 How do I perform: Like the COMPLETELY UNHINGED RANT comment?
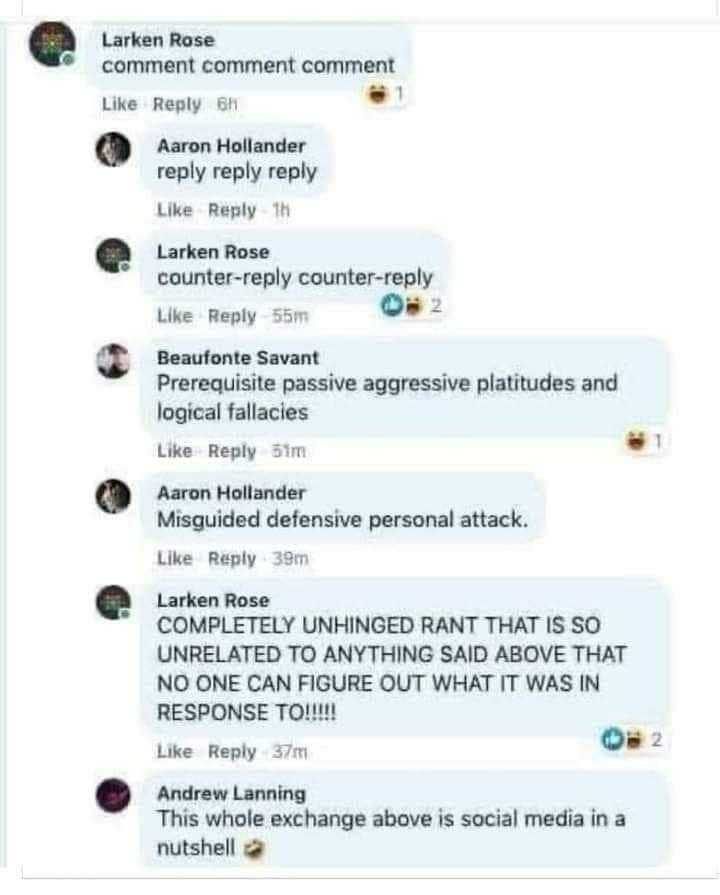(x=175, y=752)
